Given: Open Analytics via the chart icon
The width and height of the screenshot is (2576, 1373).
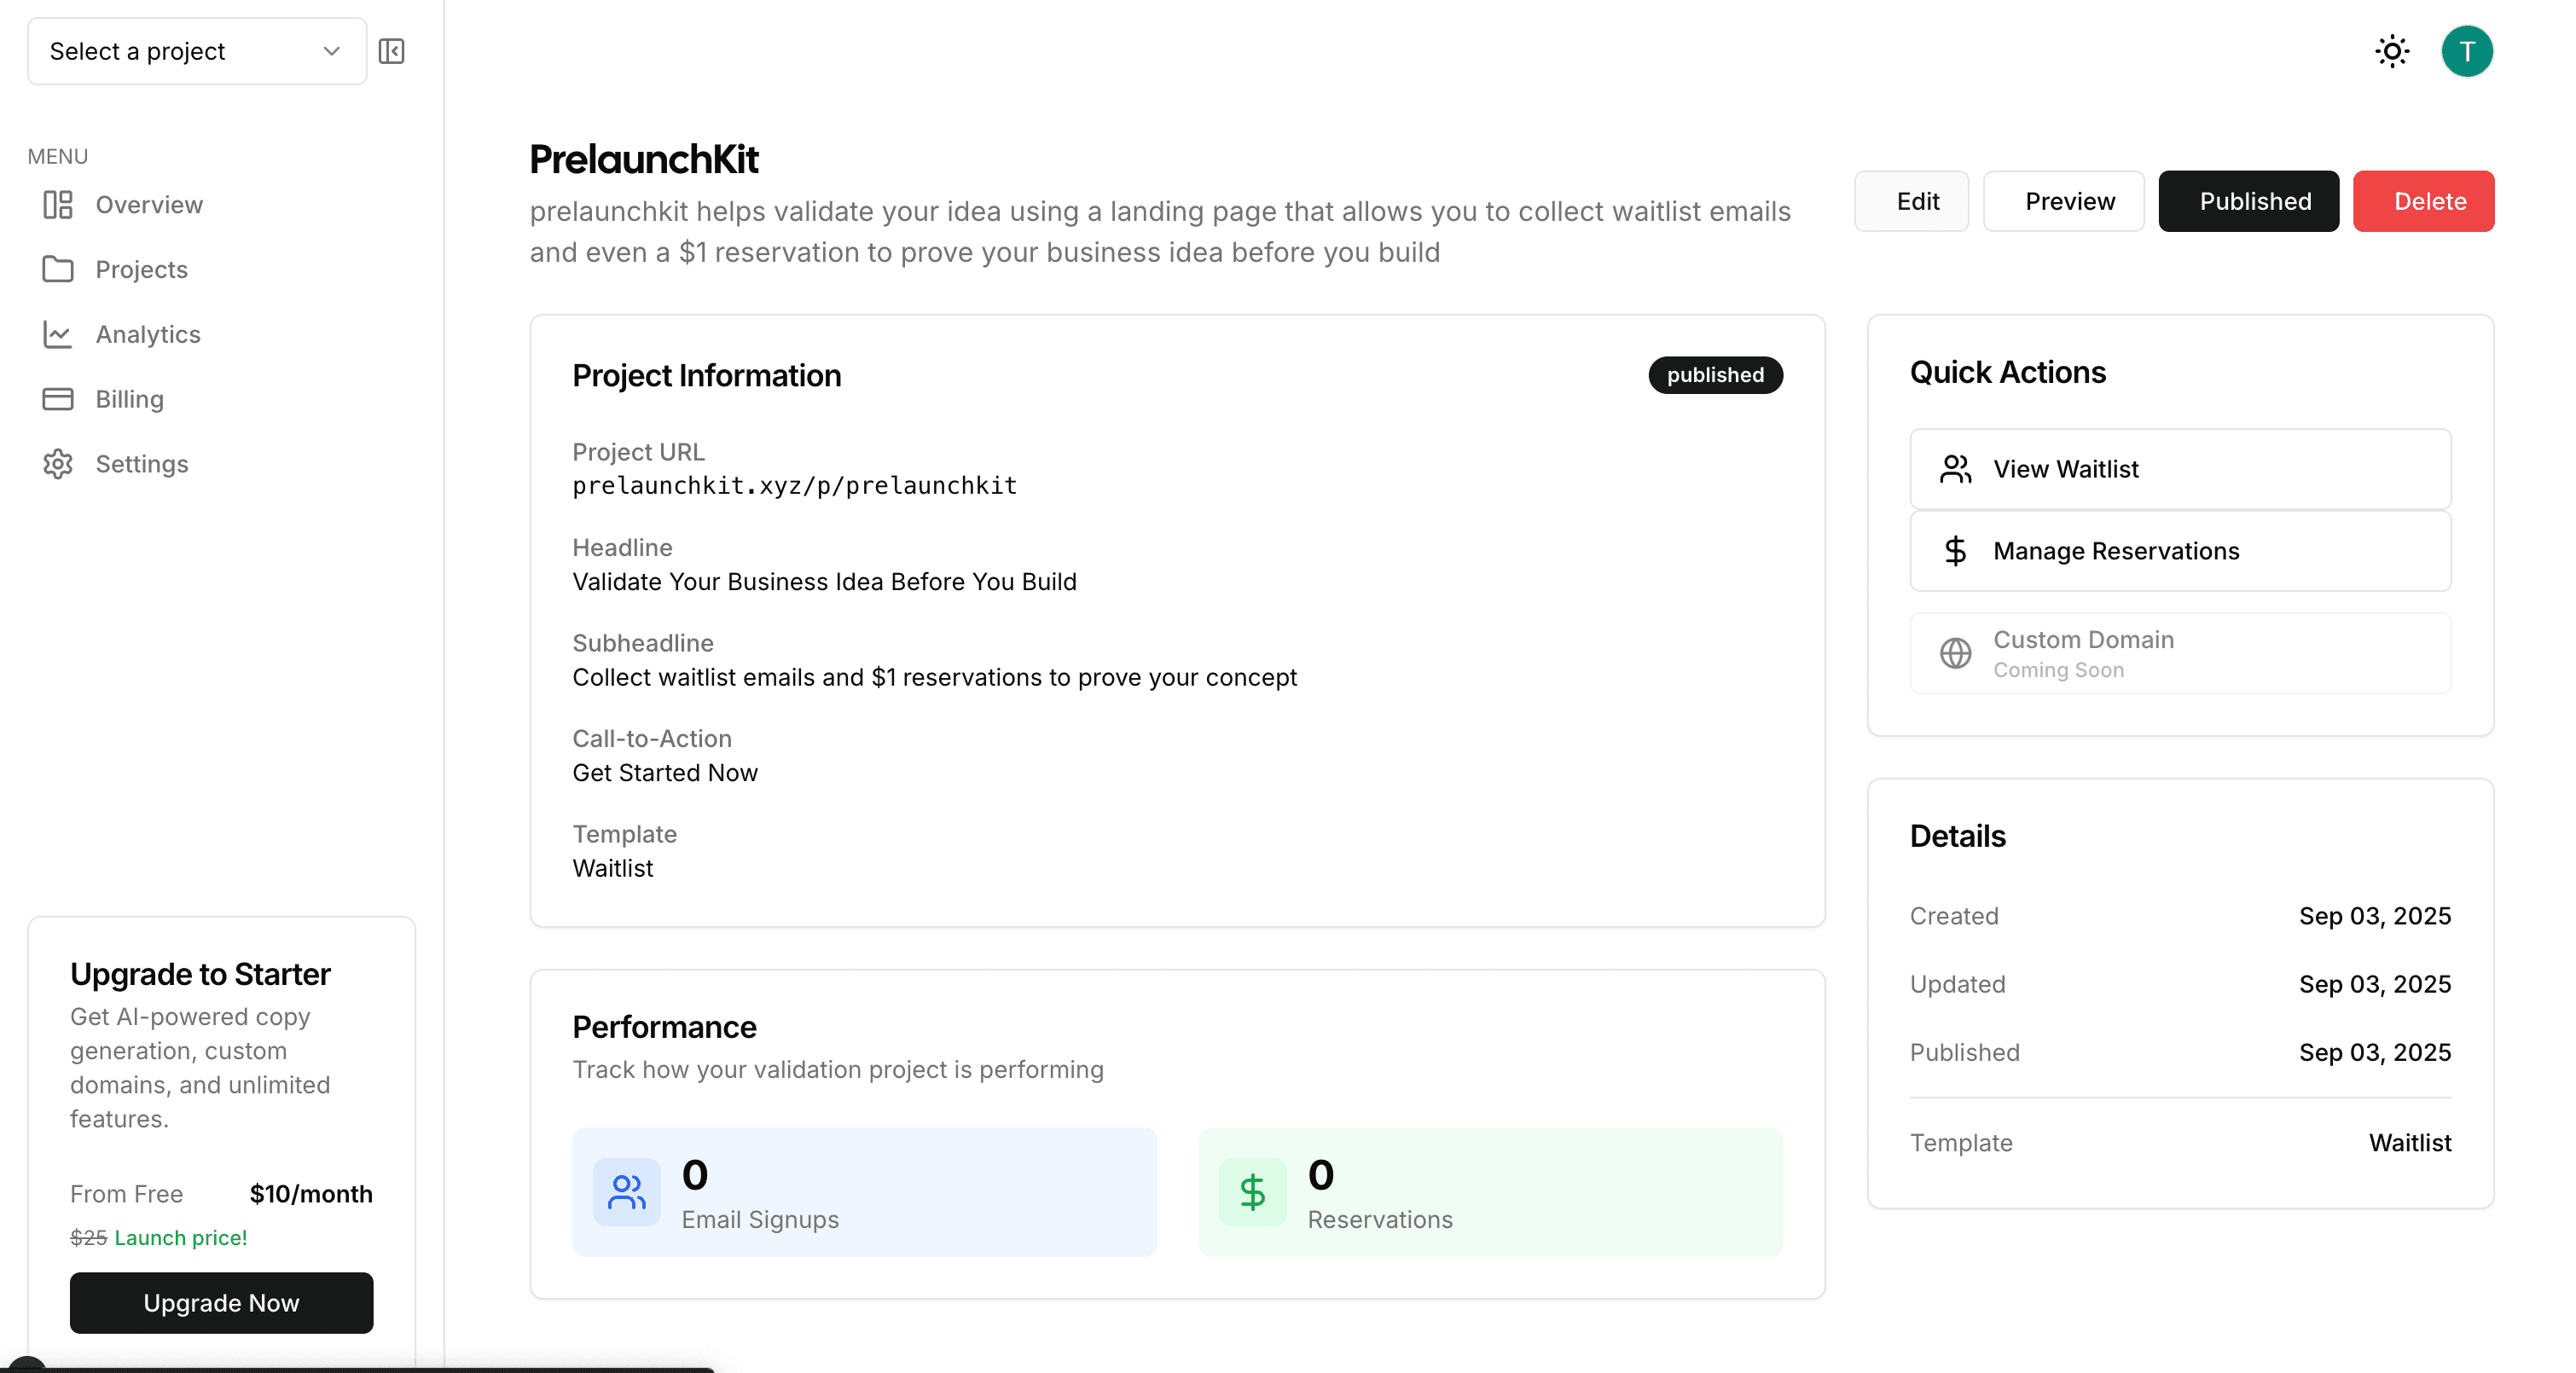Looking at the screenshot, I should point(57,334).
